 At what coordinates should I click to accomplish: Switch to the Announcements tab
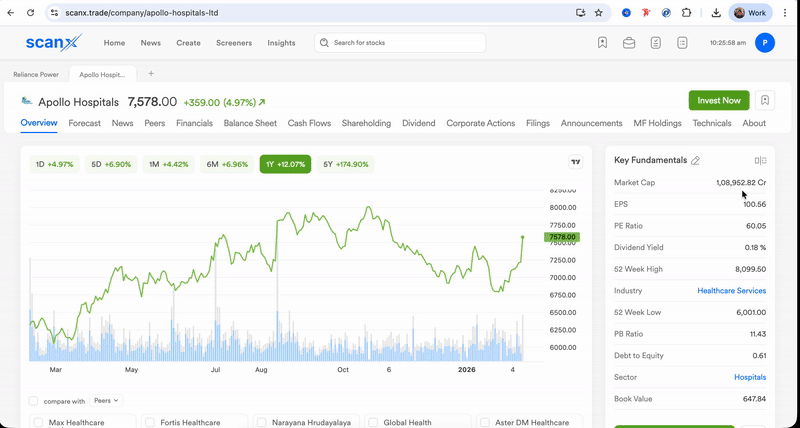(x=591, y=123)
